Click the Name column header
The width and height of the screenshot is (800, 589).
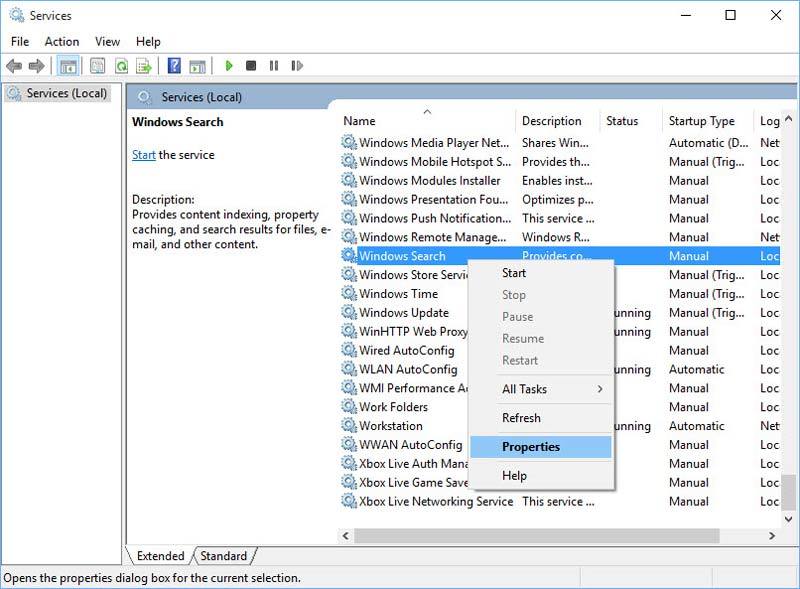click(x=360, y=120)
